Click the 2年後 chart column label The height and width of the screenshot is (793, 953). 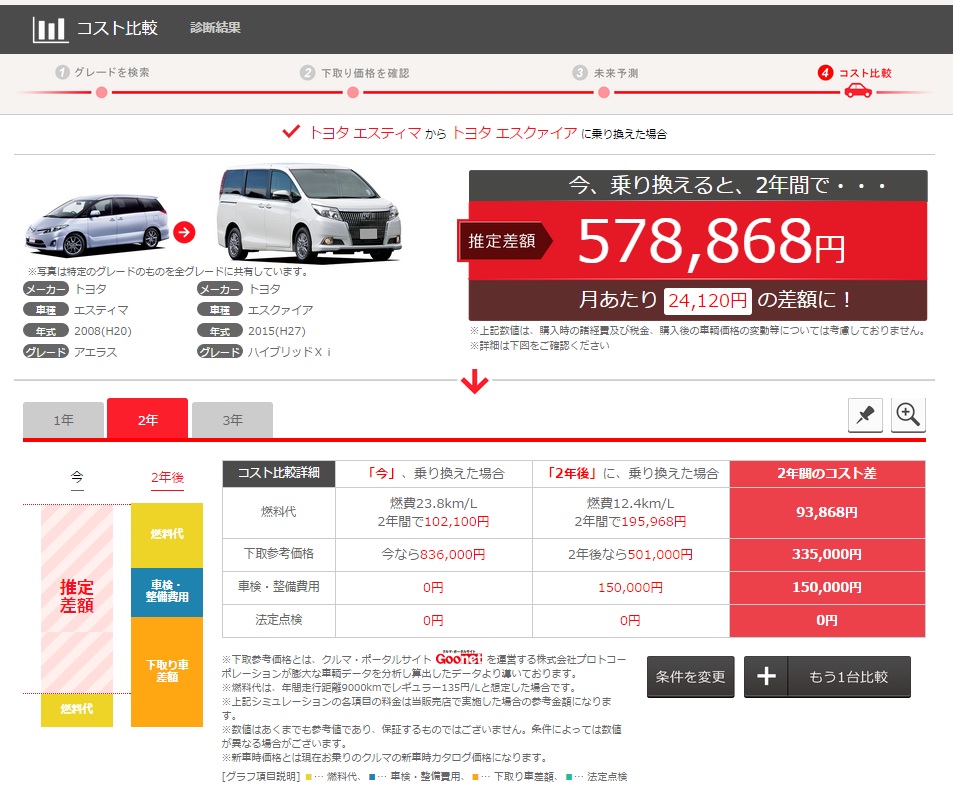pos(167,478)
